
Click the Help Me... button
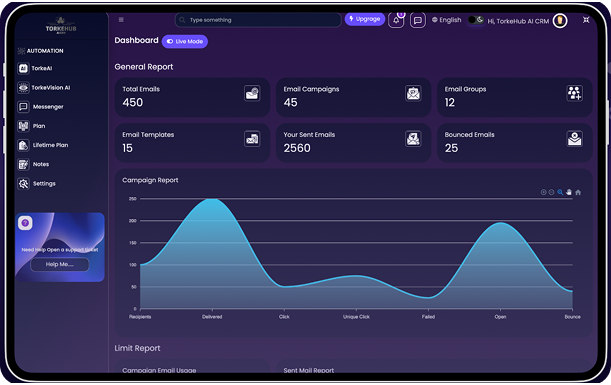pos(60,265)
